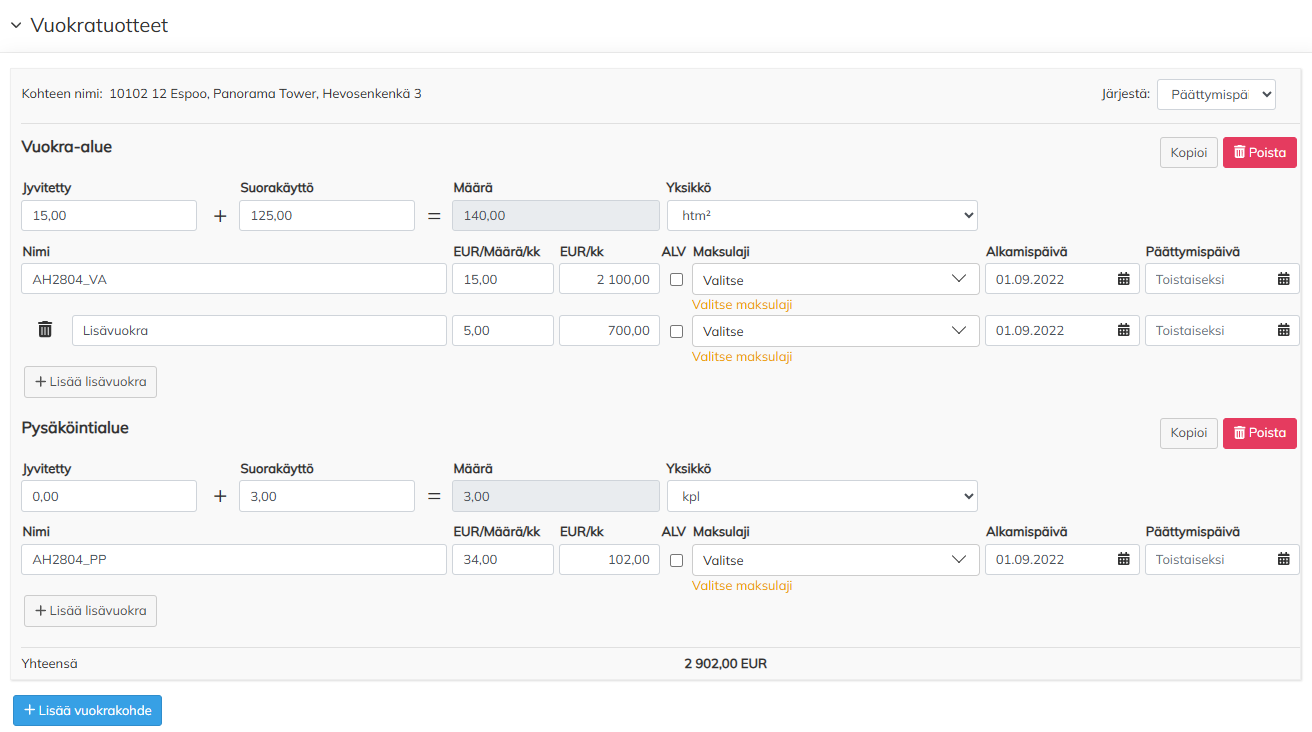Open calendar for AH2804_VA Päättymispäivä
This screenshot has width=1312, height=732.
pos(1283,279)
